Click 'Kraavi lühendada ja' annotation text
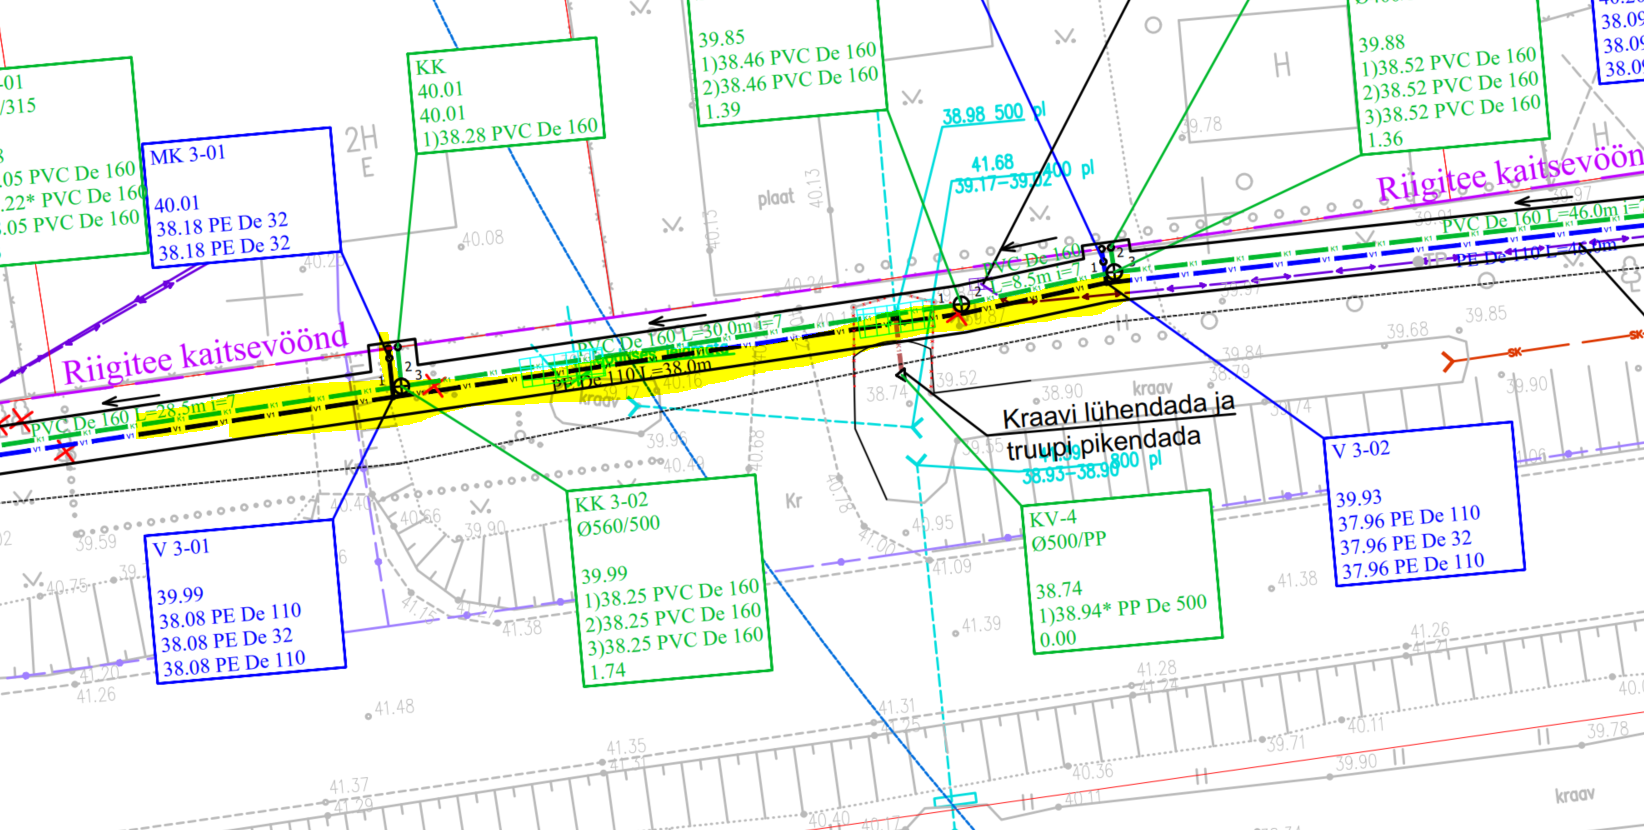Screen dimensions: 1644x830 1118,410
